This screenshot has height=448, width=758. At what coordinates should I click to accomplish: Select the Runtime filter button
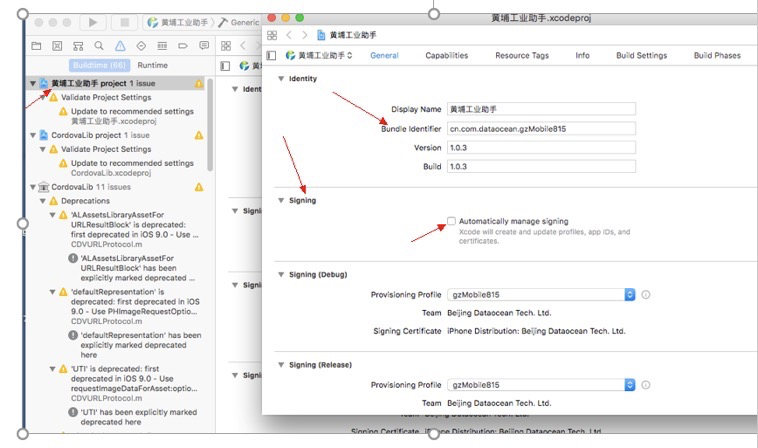152,65
